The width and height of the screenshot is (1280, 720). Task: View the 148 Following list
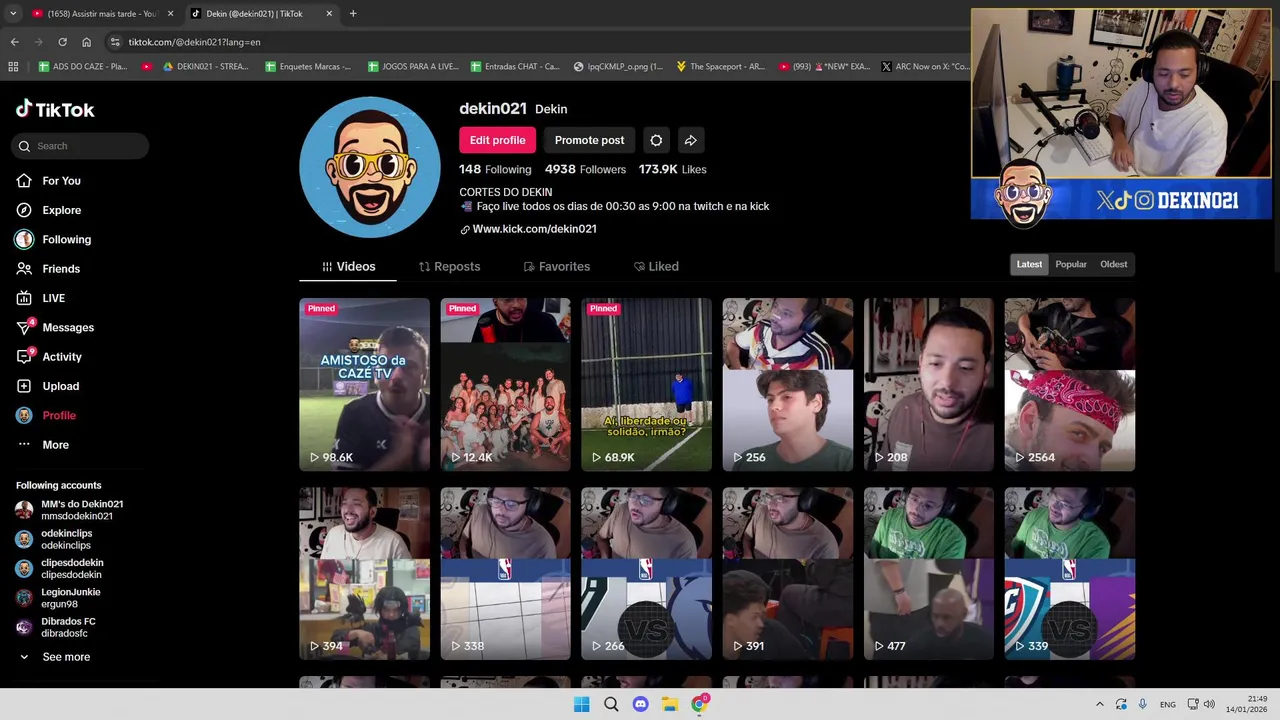tap(495, 170)
